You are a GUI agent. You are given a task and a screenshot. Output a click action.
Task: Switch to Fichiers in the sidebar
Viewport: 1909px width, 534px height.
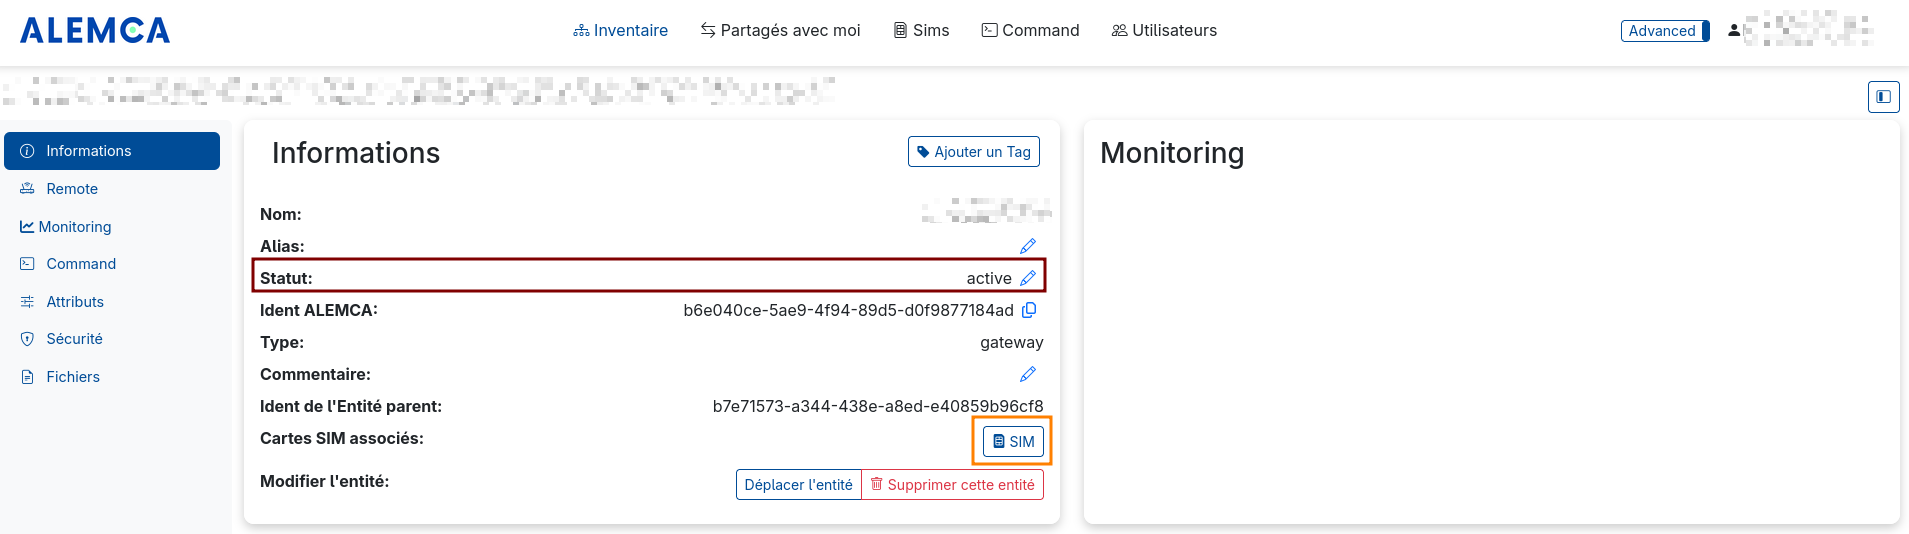[73, 377]
